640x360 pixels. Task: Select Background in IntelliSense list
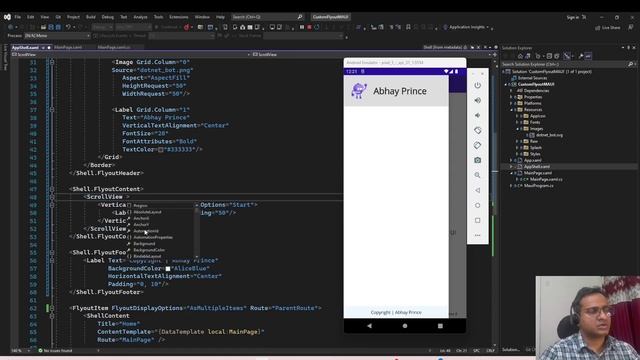click(144, 244)
